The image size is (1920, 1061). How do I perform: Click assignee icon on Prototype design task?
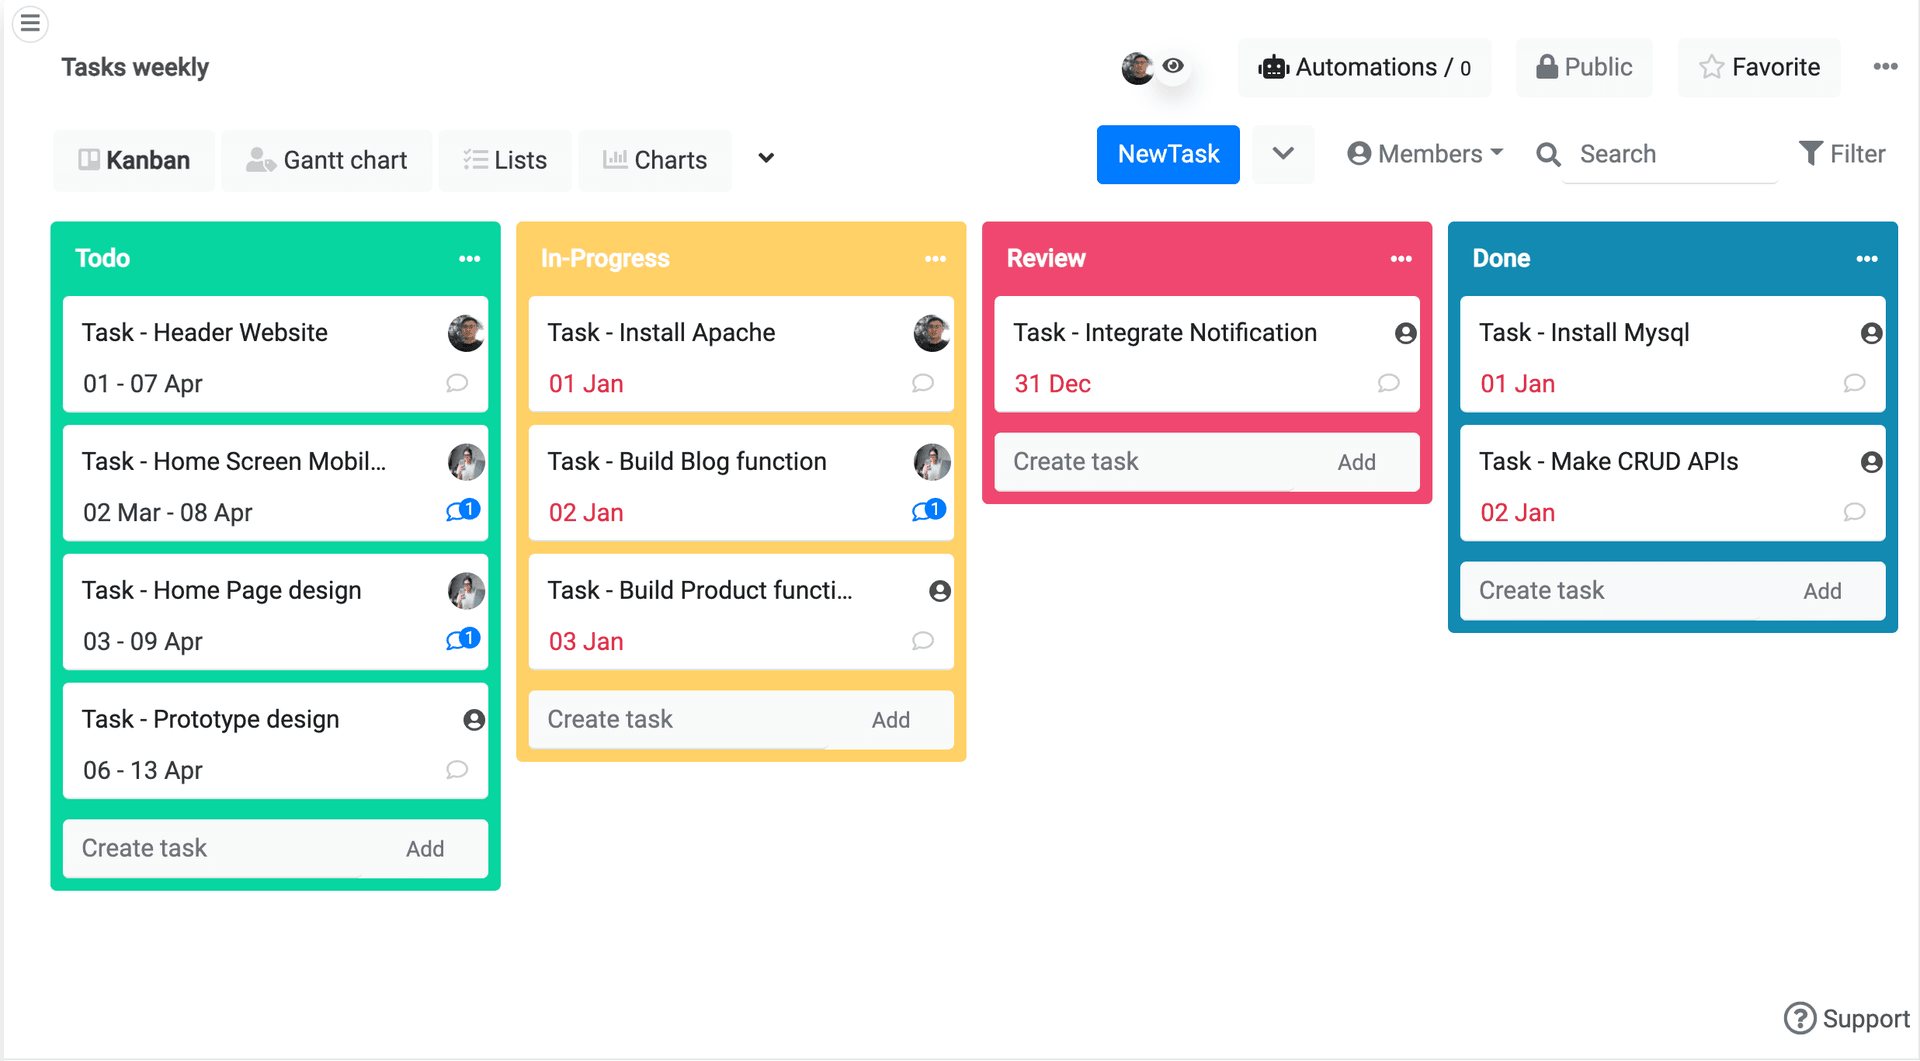click(474, 720)
